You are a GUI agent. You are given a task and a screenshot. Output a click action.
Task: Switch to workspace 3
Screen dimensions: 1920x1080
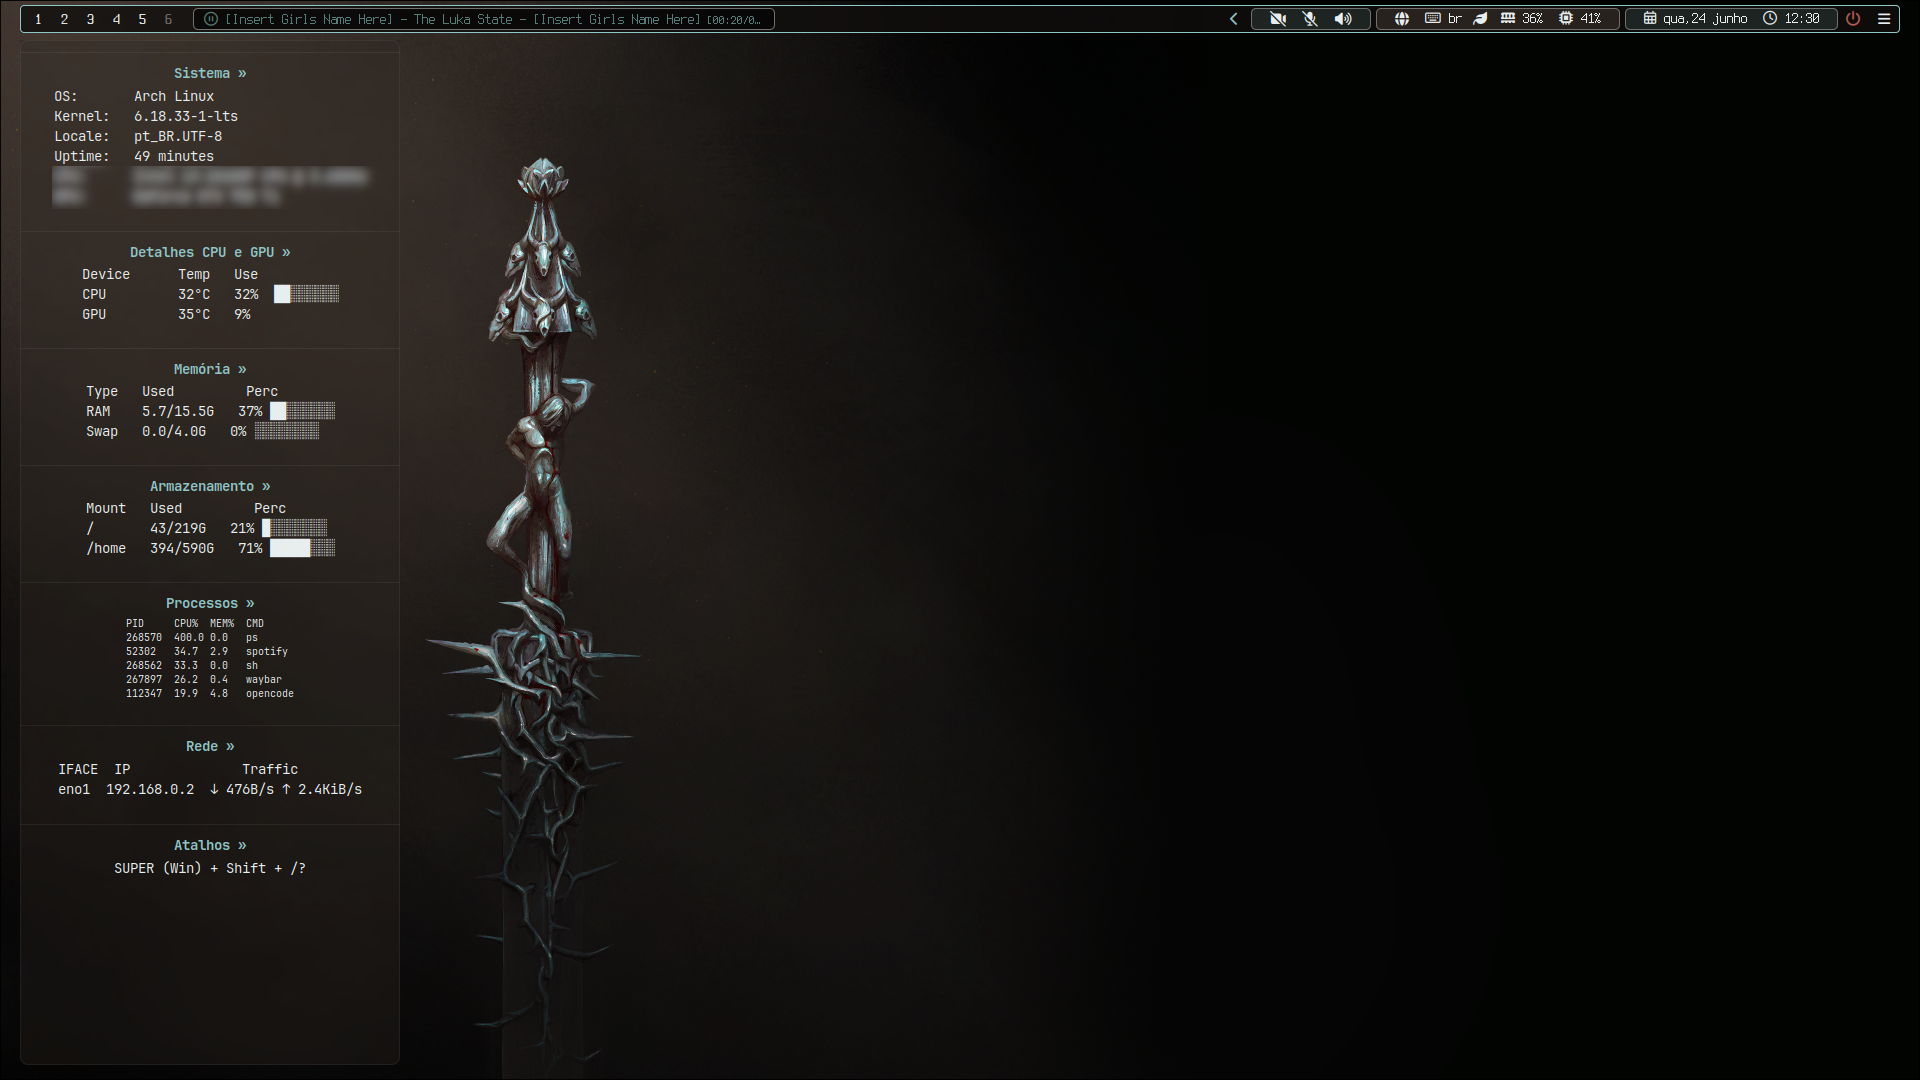(x=90, y=19)
